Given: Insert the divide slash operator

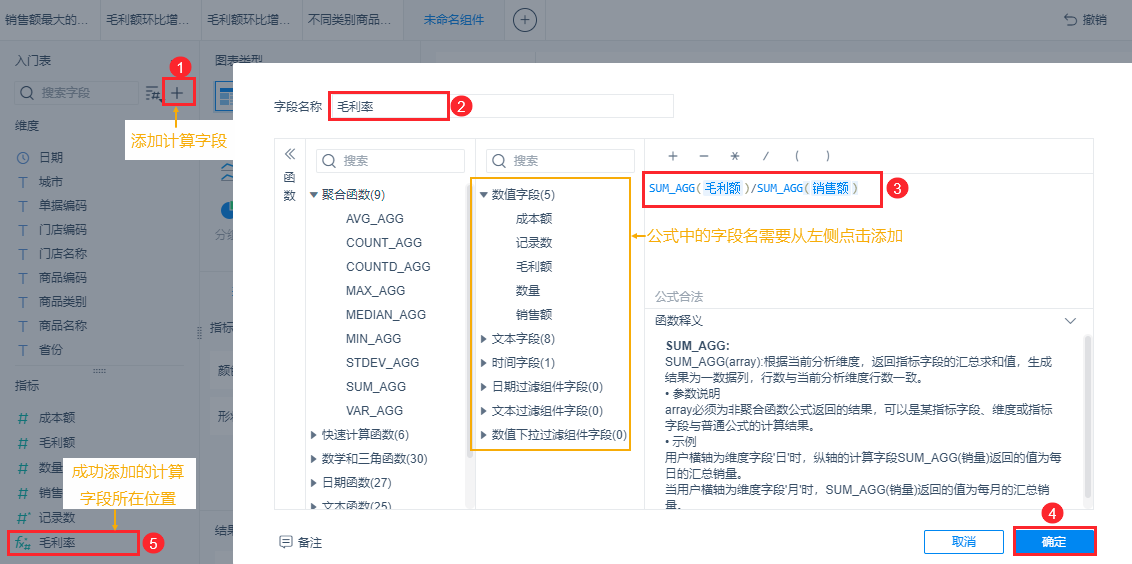Looking at the screenshot, I should tap(766, 155).
